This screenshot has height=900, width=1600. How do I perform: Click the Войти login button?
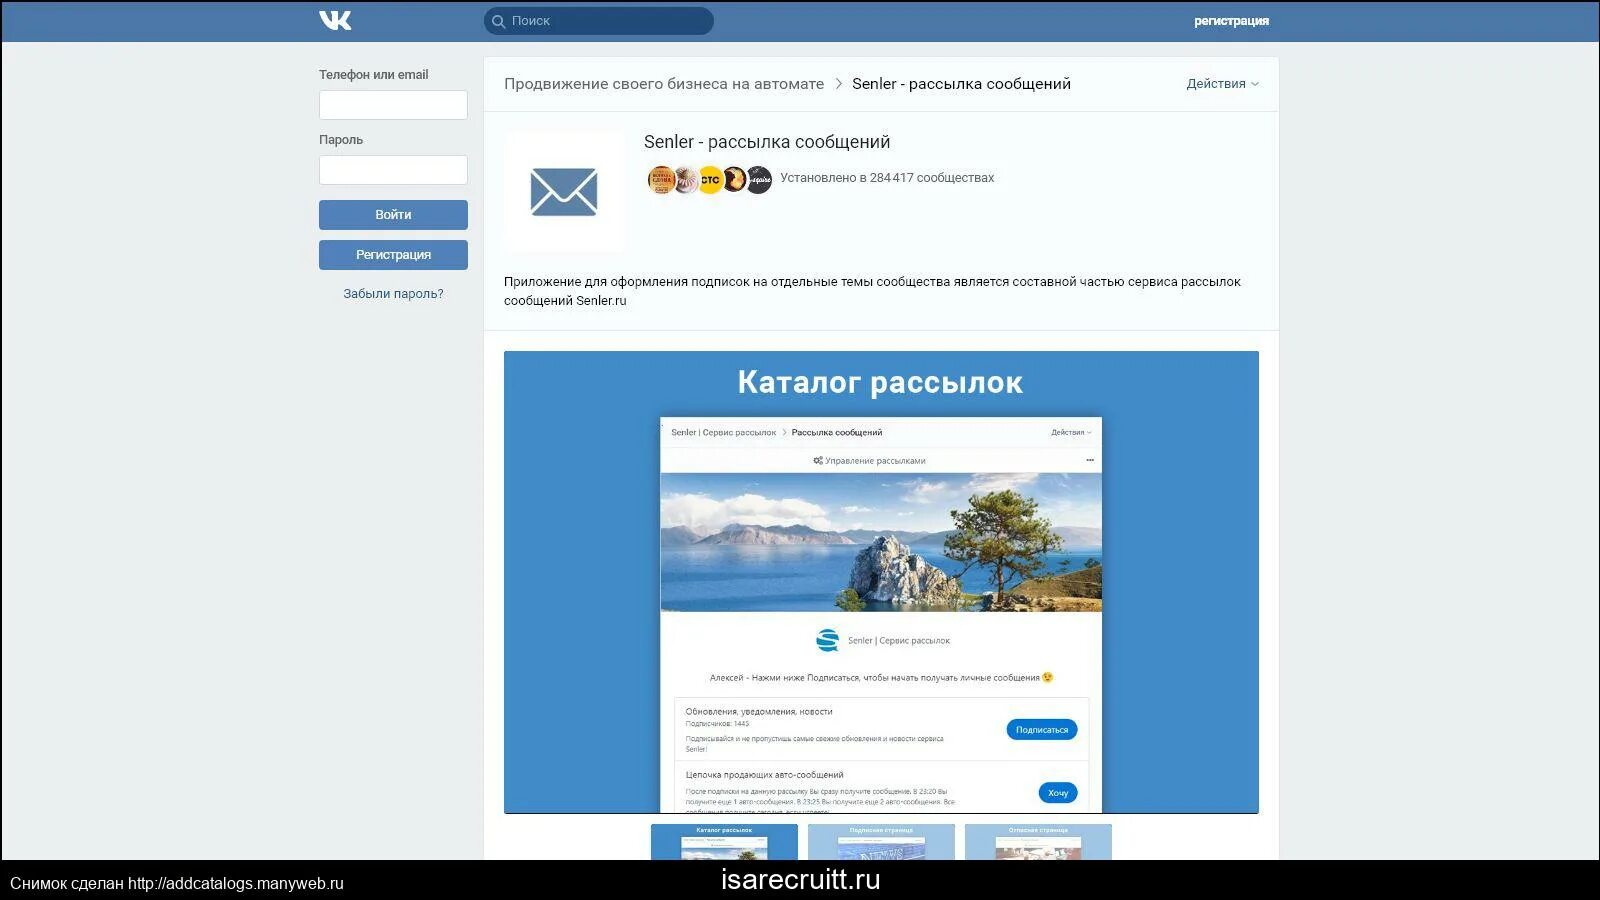coord(393,215)
